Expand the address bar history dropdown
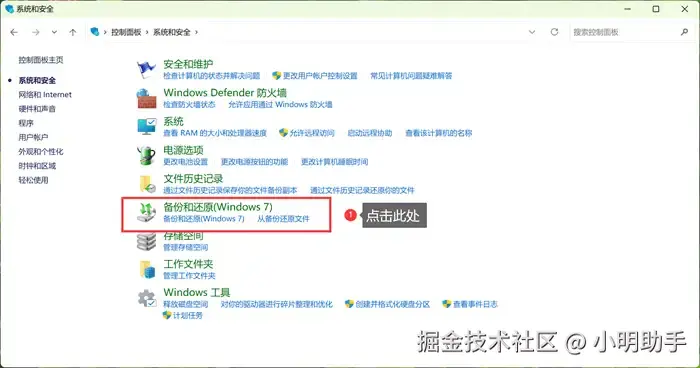The width and height of the screenshot is (700, 368). click(532, 32)
